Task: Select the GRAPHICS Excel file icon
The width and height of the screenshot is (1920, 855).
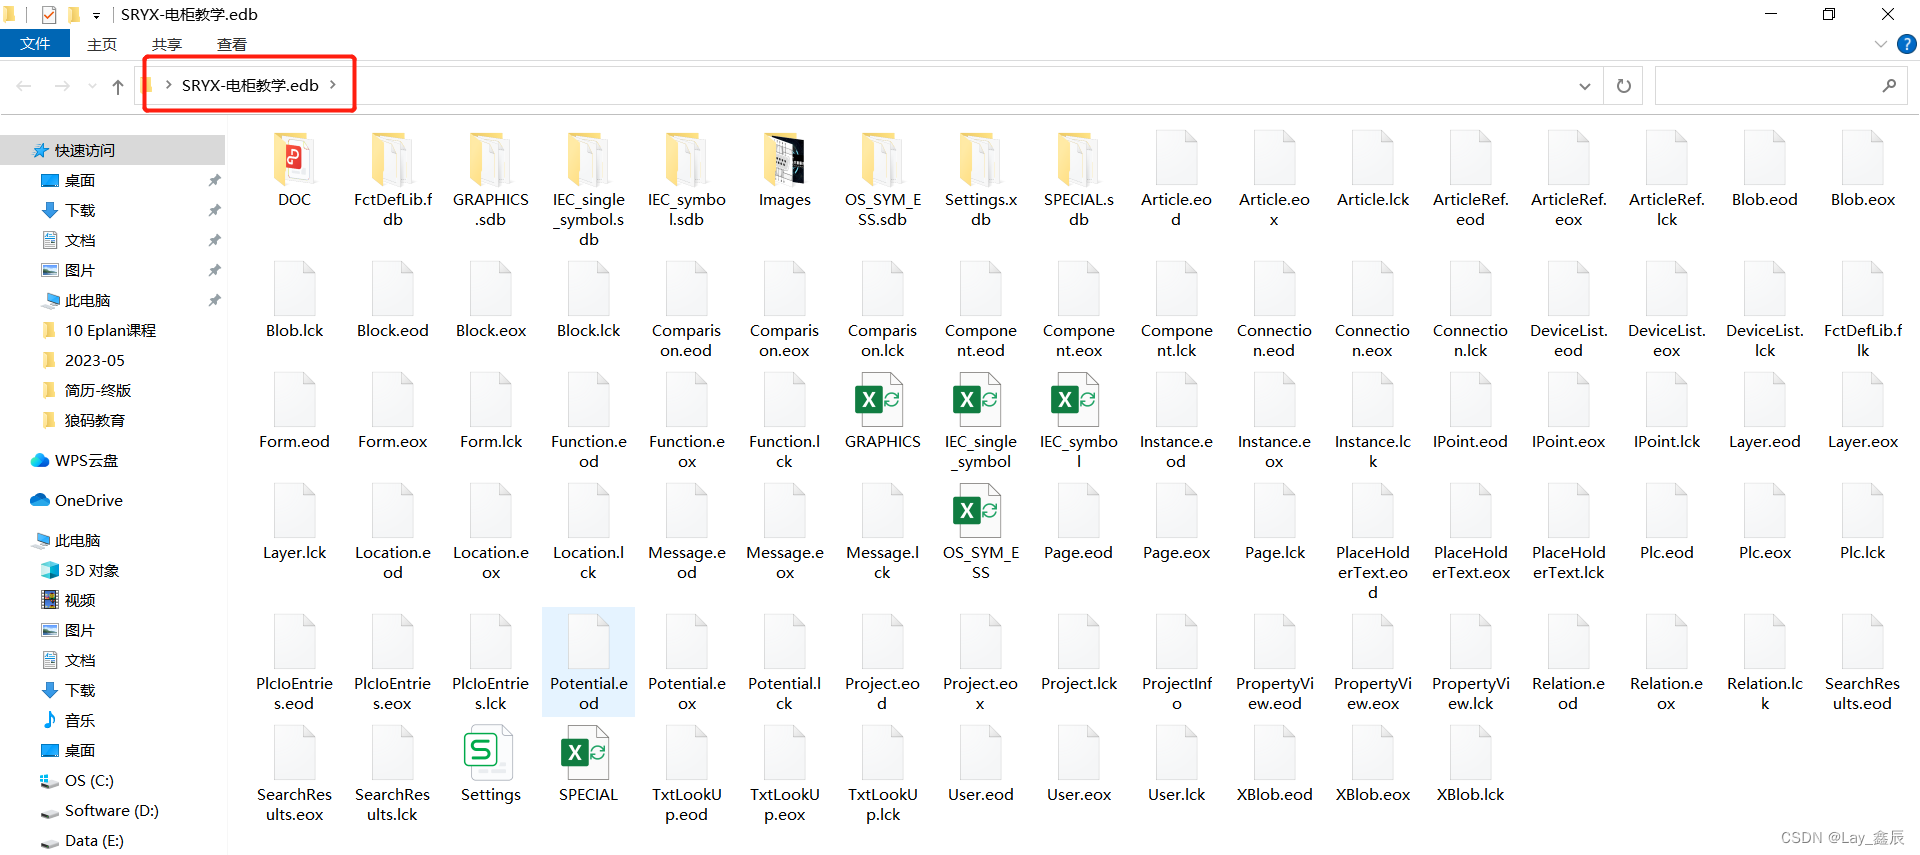Action: click(x=882, y=401)
